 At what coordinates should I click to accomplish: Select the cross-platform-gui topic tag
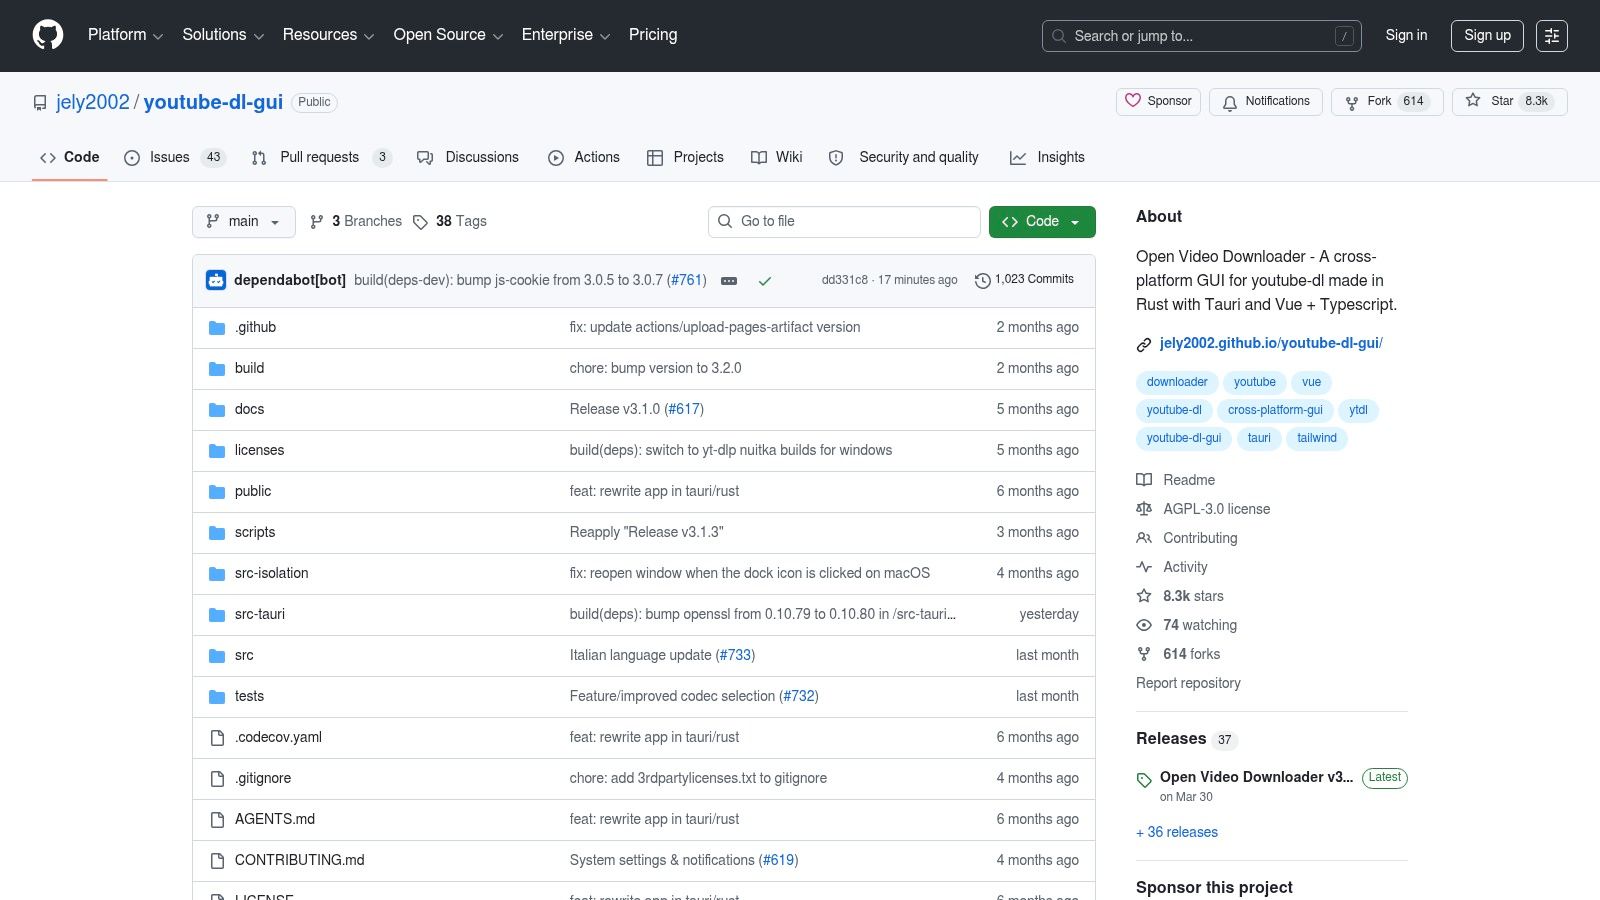click(1275, 410)
